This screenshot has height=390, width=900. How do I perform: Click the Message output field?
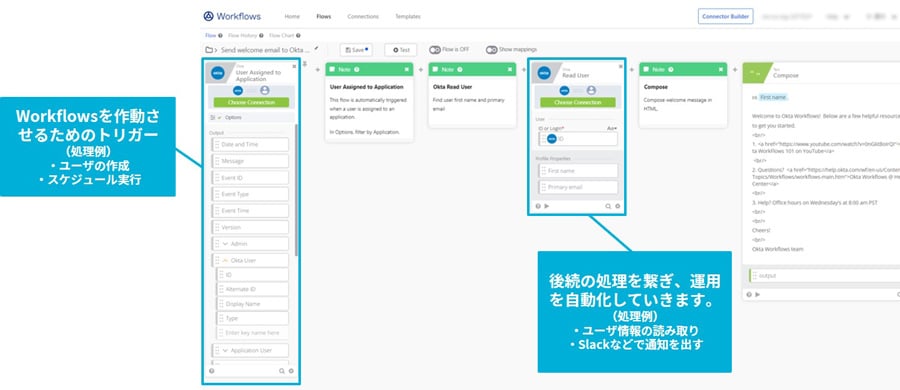coord(250,161)
